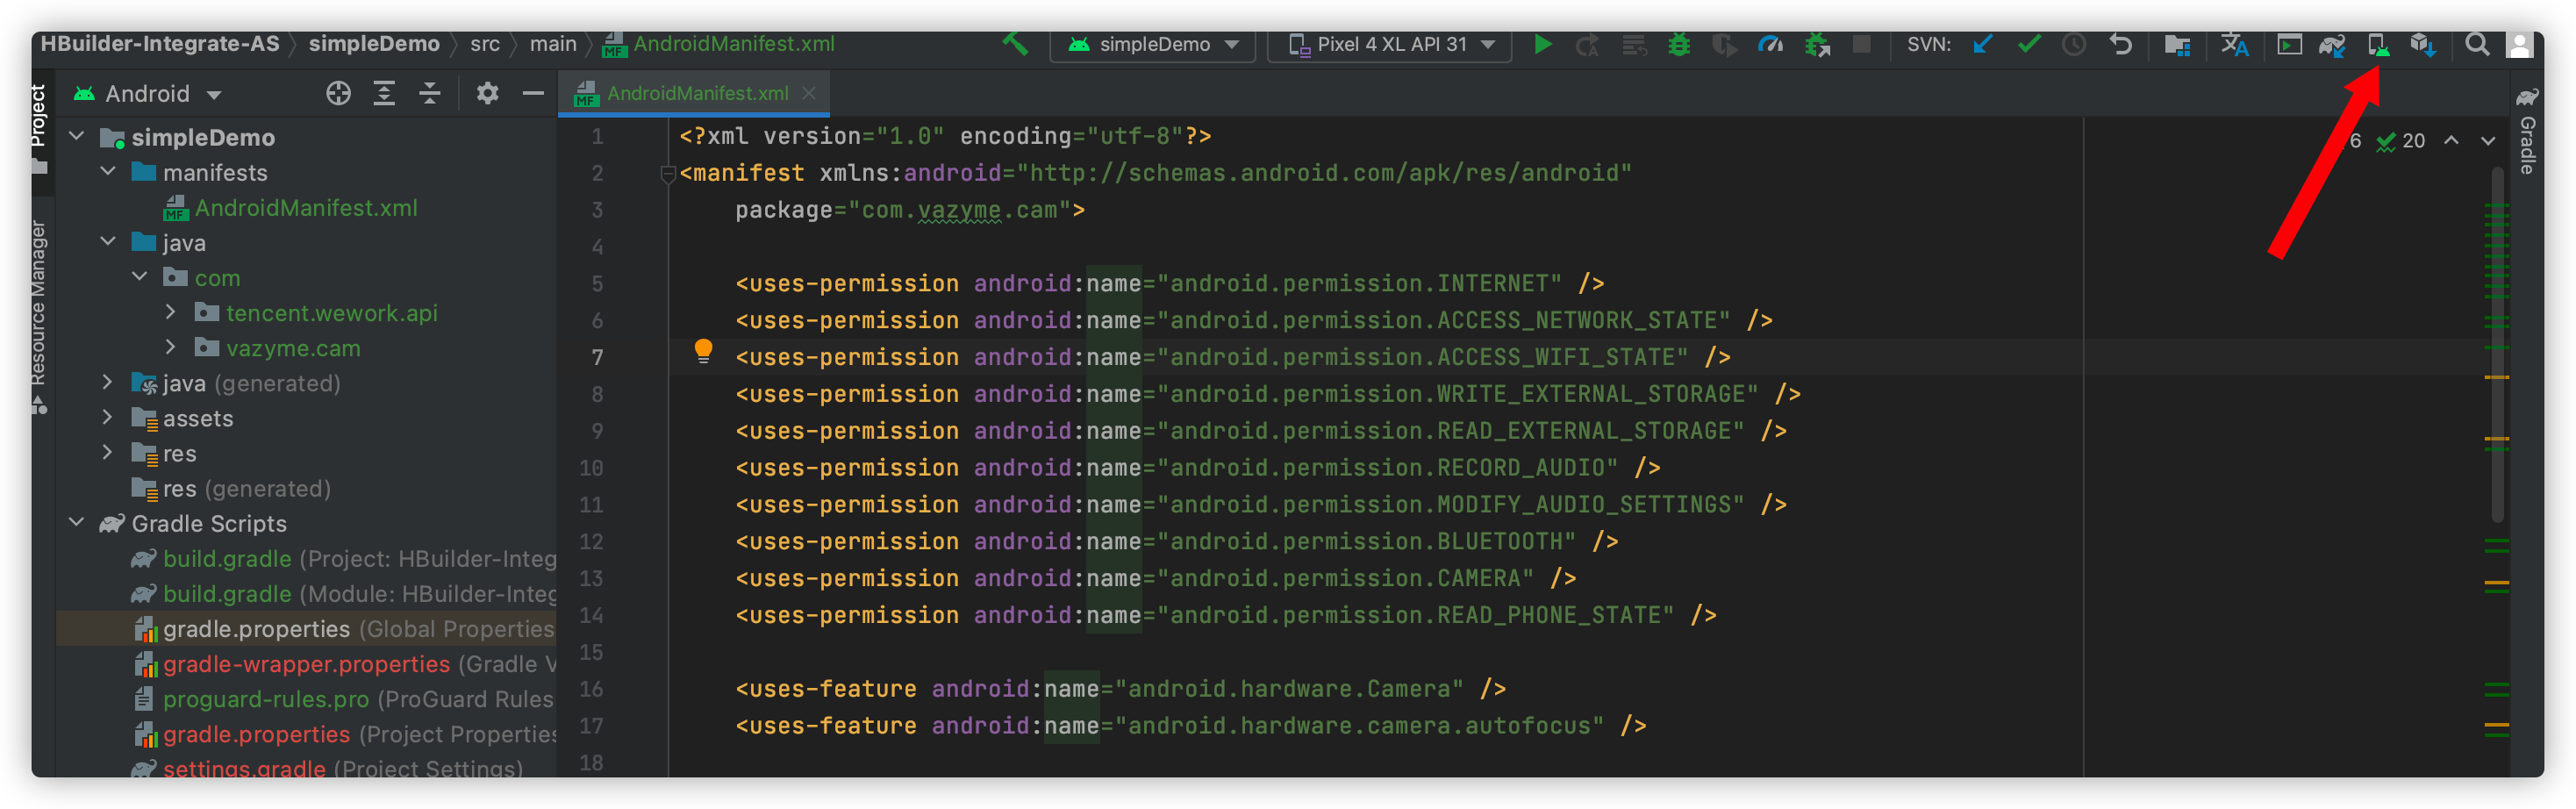Image resolution: width=2576 pixels, height=809 pixels.
Task: Click the Make Project hammer icon
Action: point(1015,44)
